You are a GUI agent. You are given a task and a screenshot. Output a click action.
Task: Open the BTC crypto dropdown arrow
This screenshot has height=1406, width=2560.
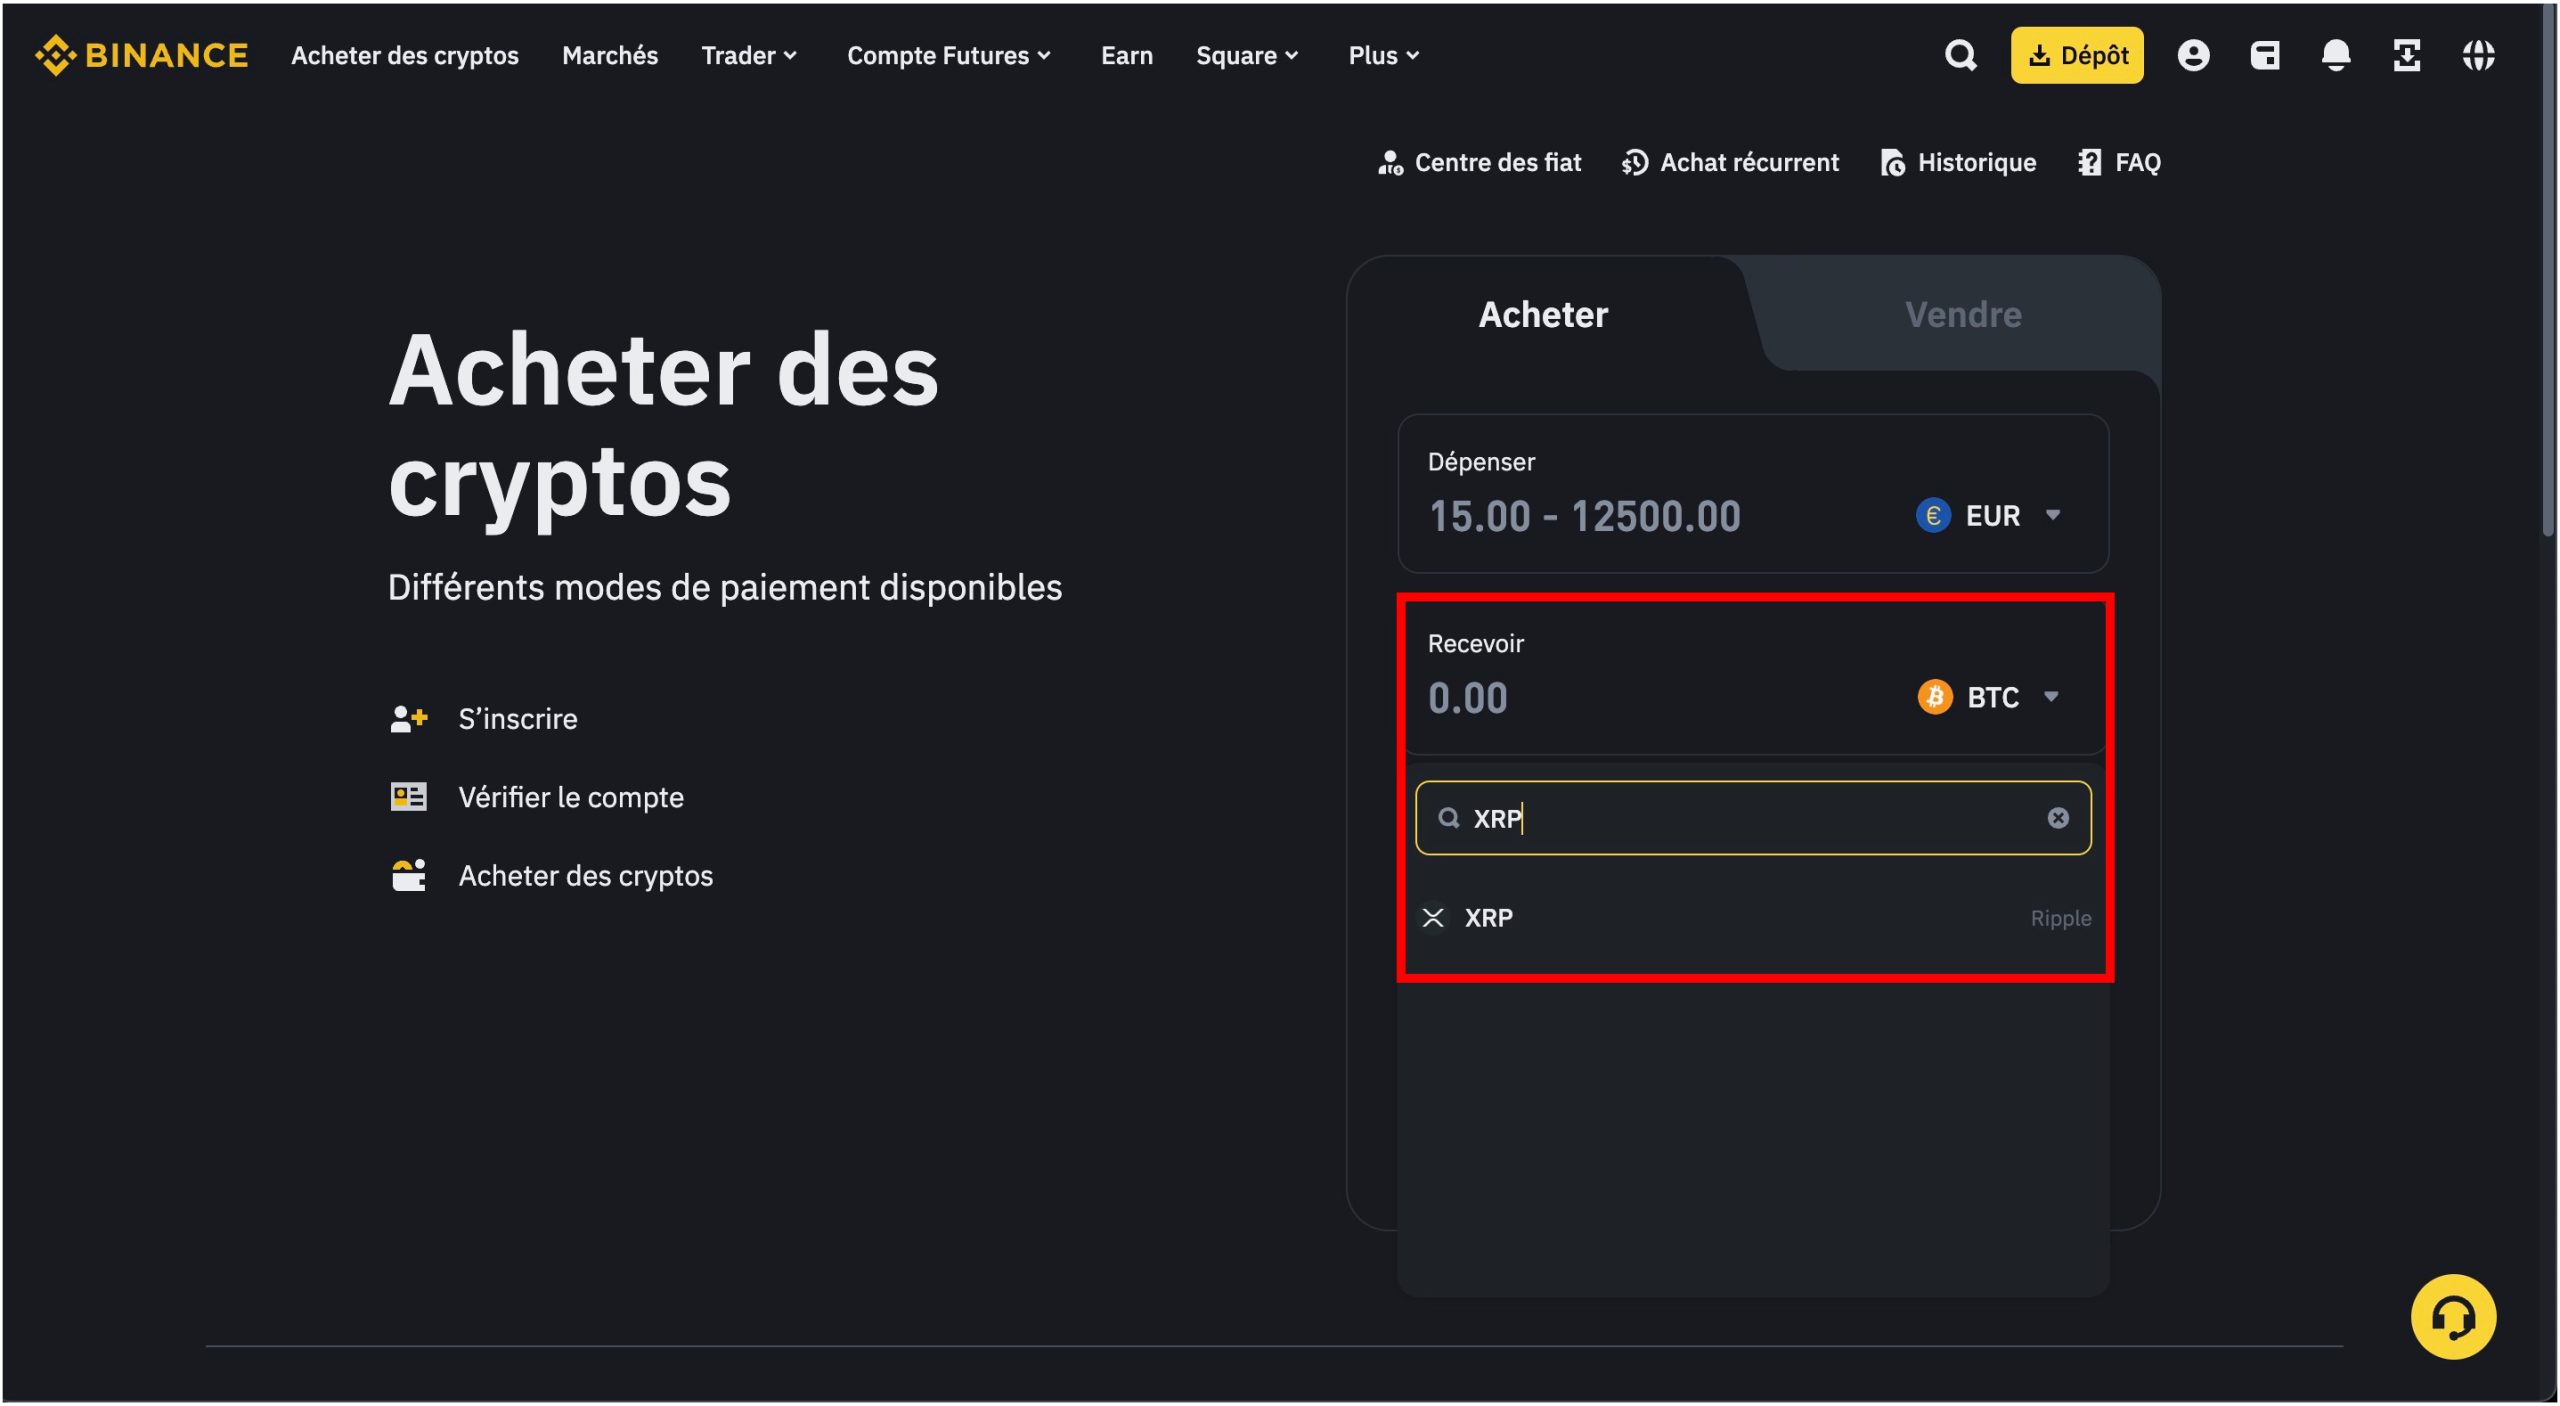2050,697
